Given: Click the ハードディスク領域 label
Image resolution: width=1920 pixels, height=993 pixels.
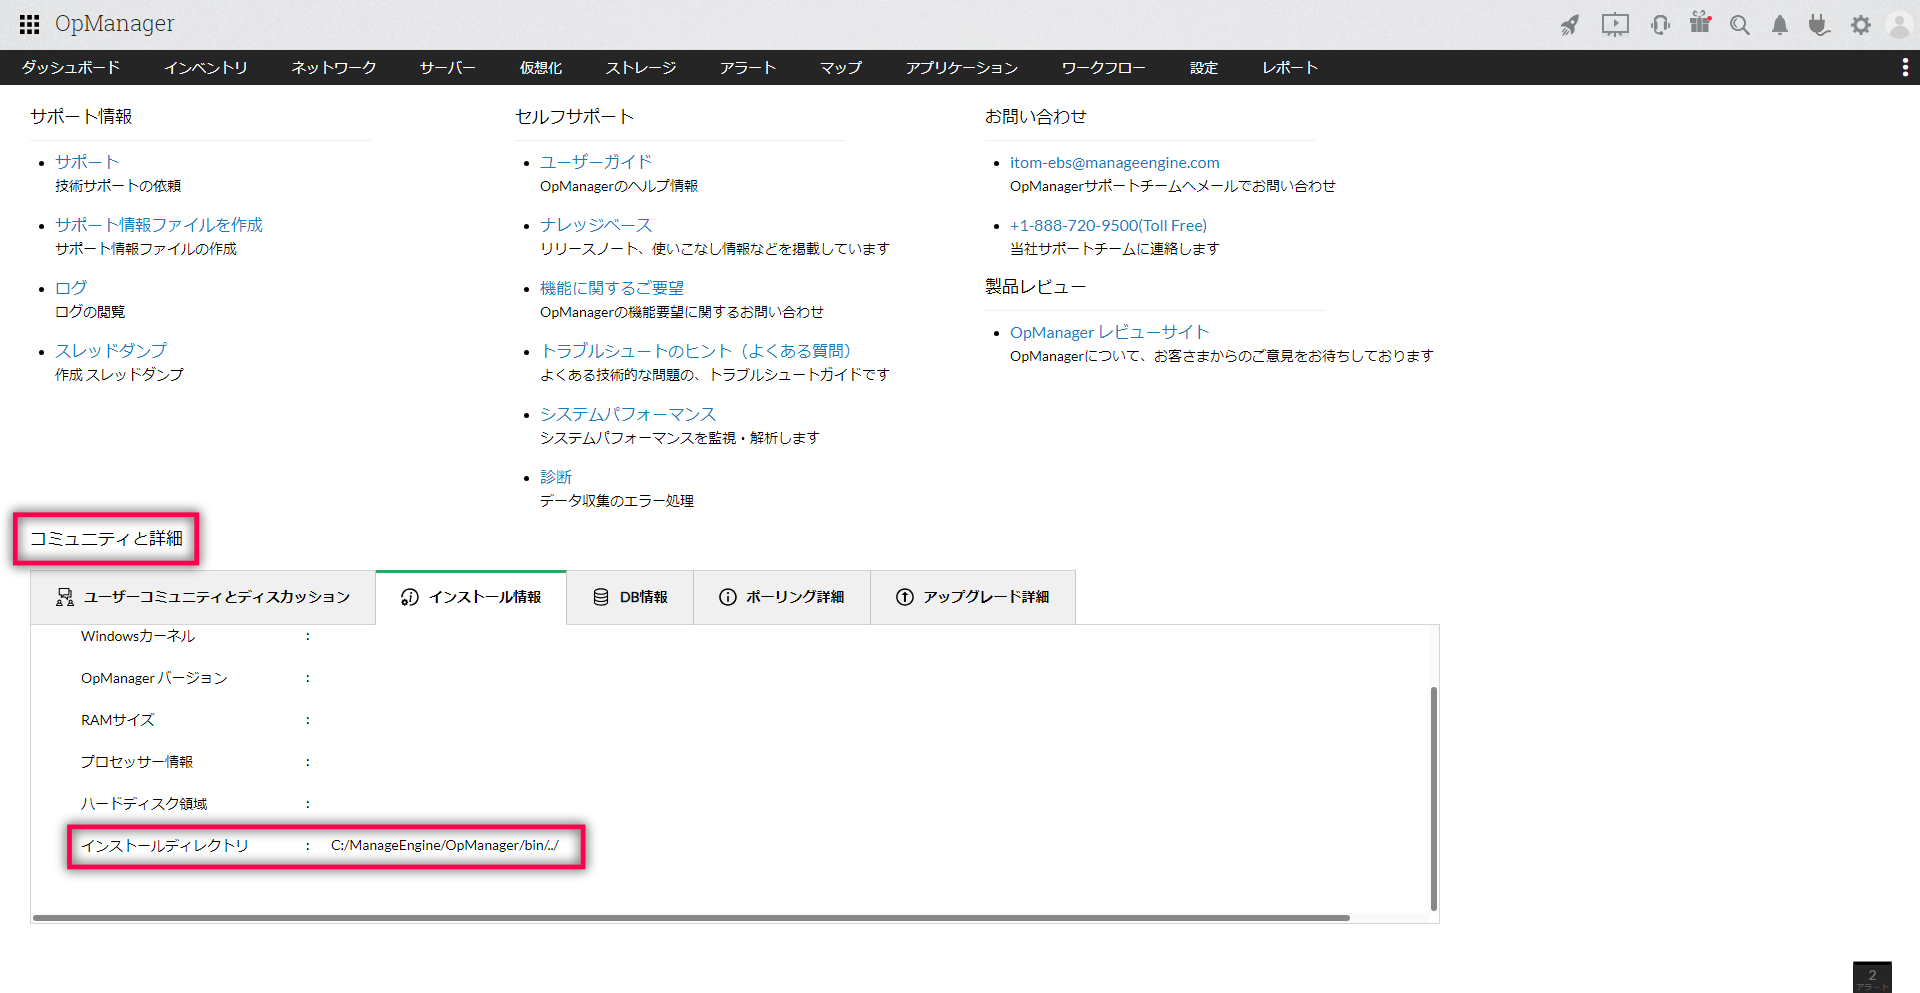Looking at the screenshot, I should pos(144,804).
